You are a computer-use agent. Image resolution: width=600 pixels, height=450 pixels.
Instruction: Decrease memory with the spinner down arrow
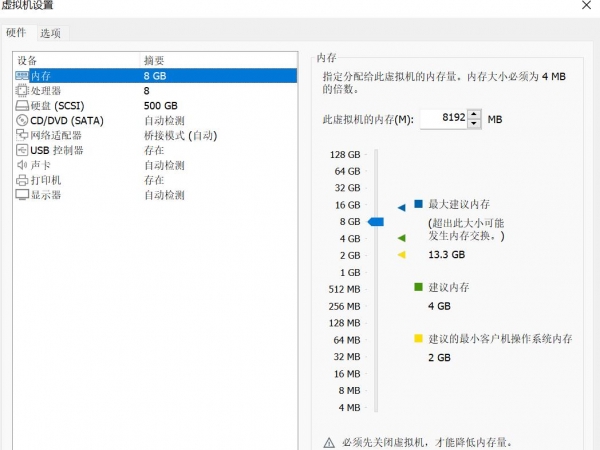coord(475,123)
